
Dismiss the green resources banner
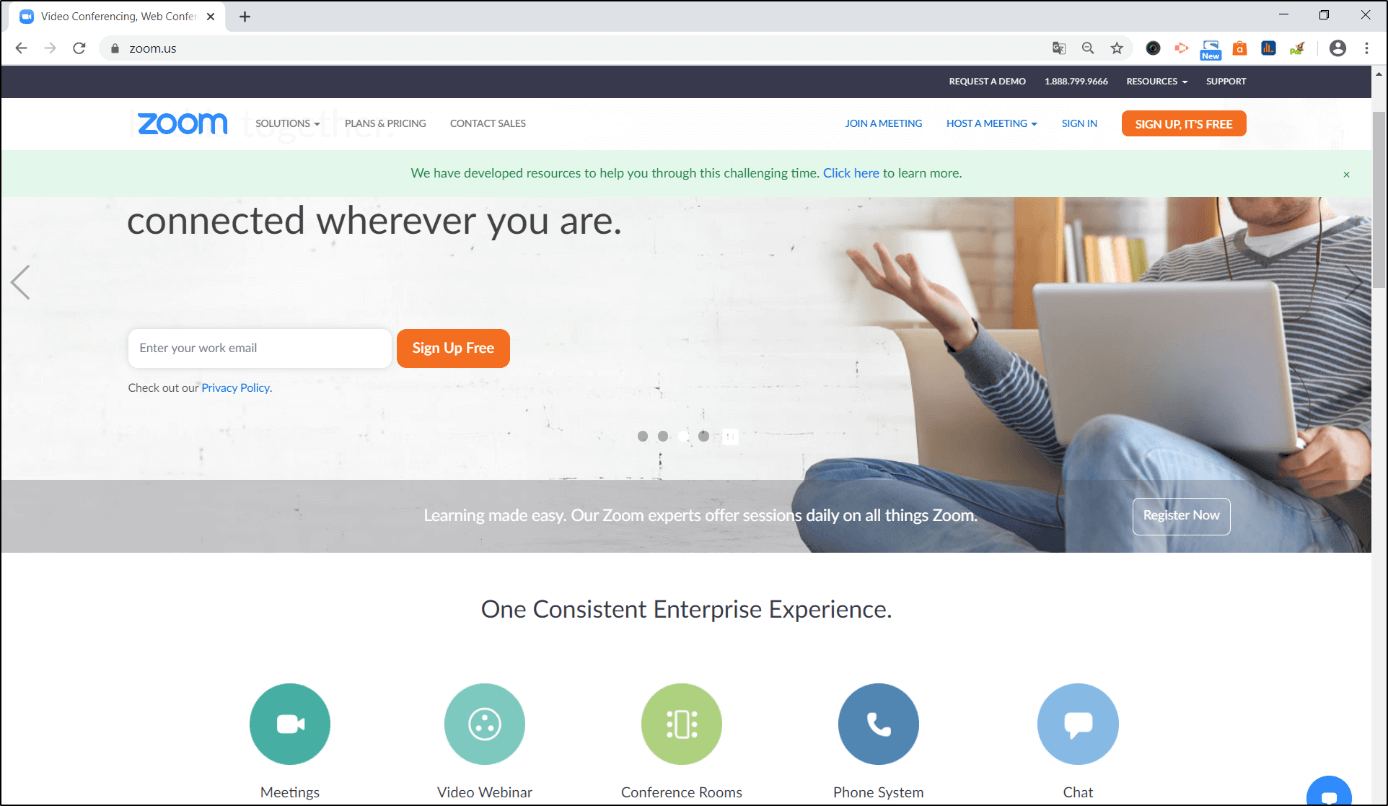click(x=1346, y=175)
